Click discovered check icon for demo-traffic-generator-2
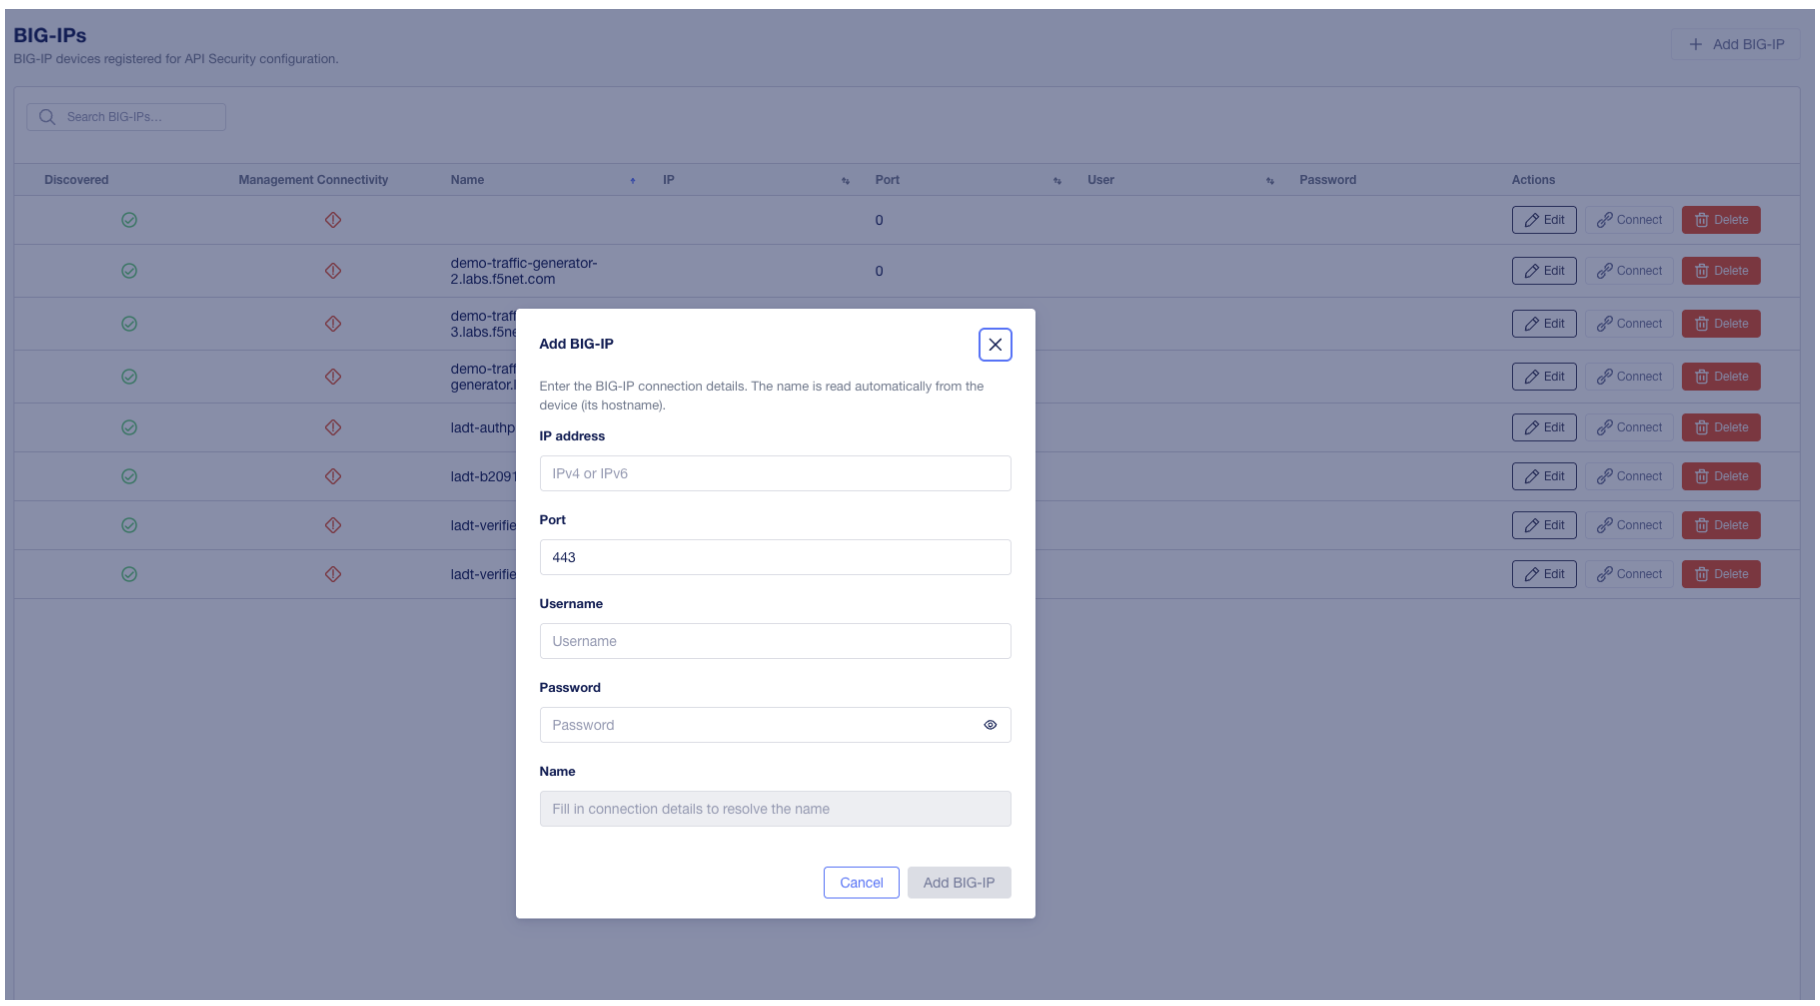 (x=129, y=271)
